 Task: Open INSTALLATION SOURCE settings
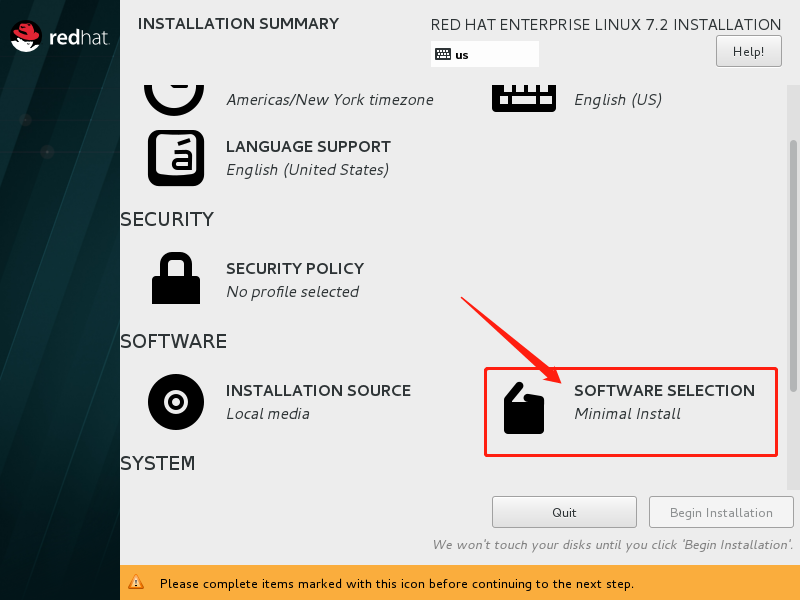pos(318,391)
